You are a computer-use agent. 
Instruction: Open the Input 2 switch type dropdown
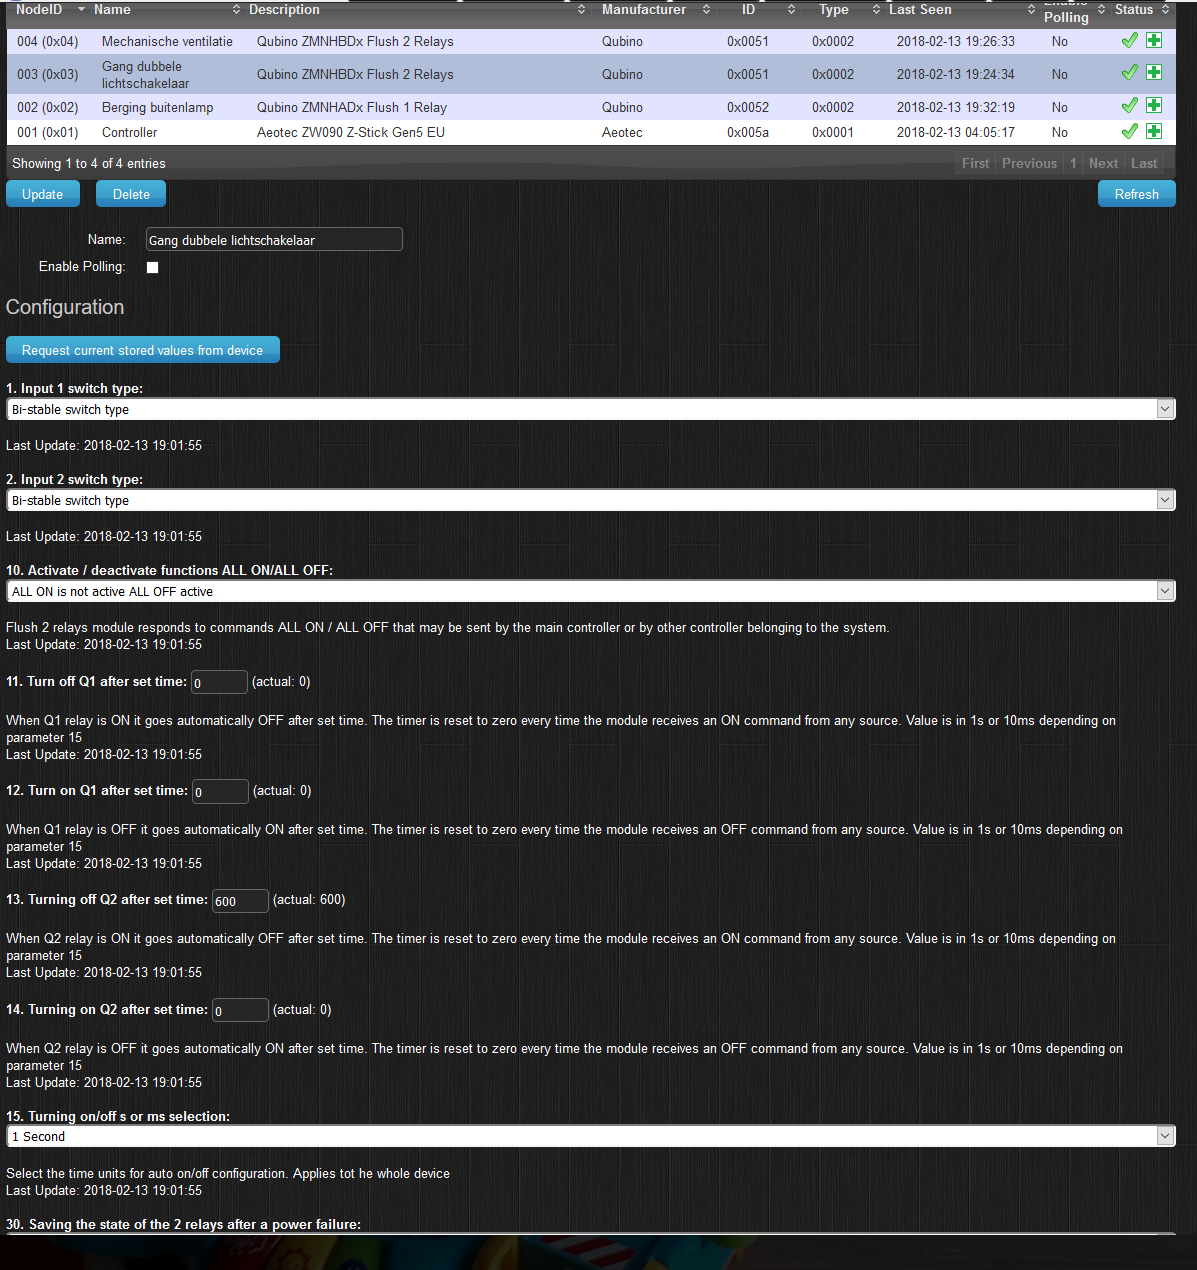1164,499
